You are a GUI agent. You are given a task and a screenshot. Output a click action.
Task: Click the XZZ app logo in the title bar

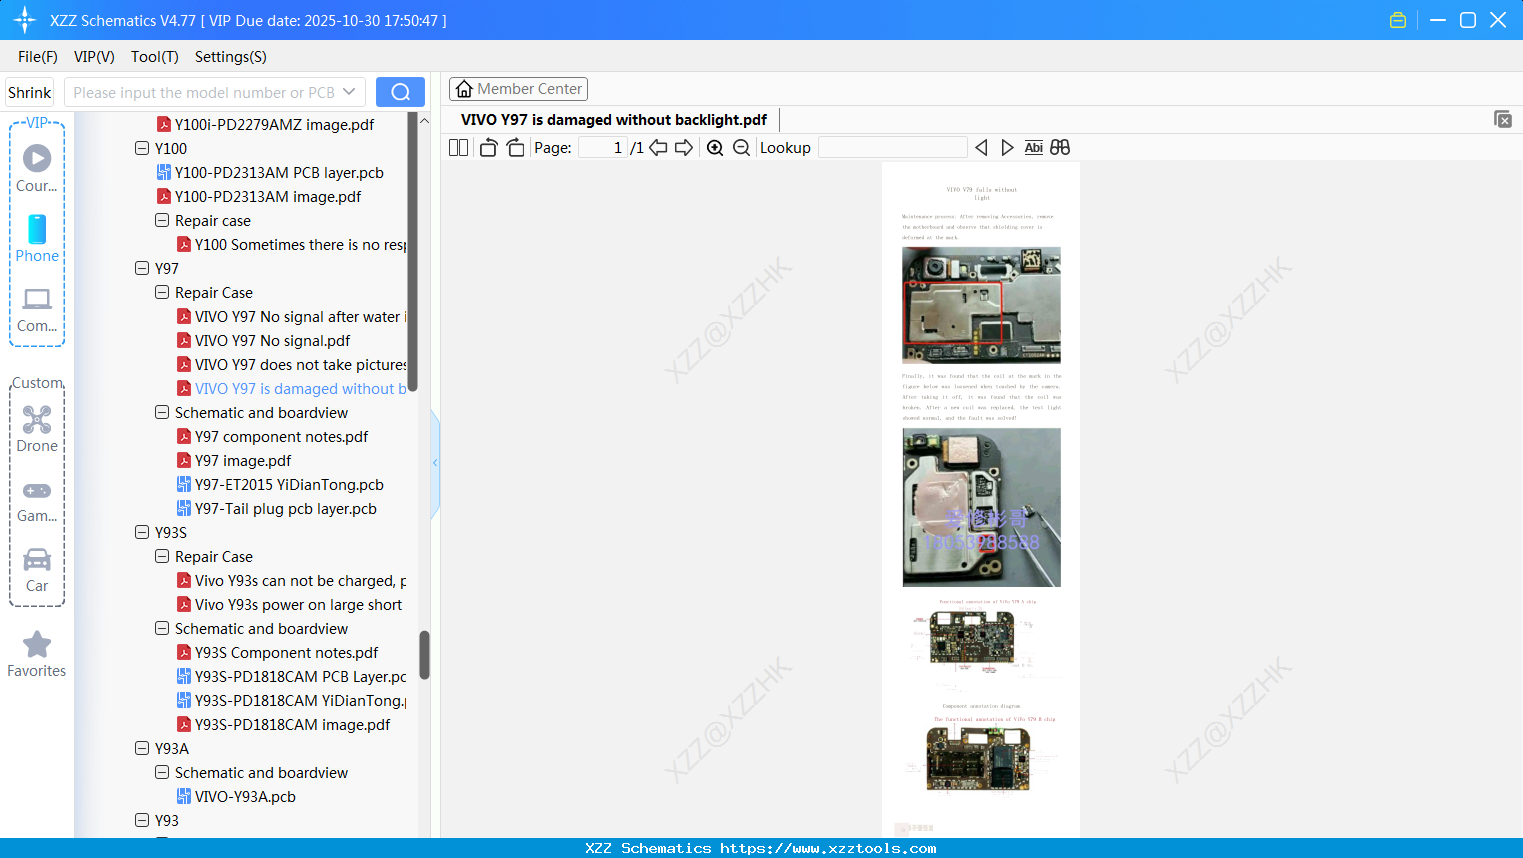tap(25, 20)
